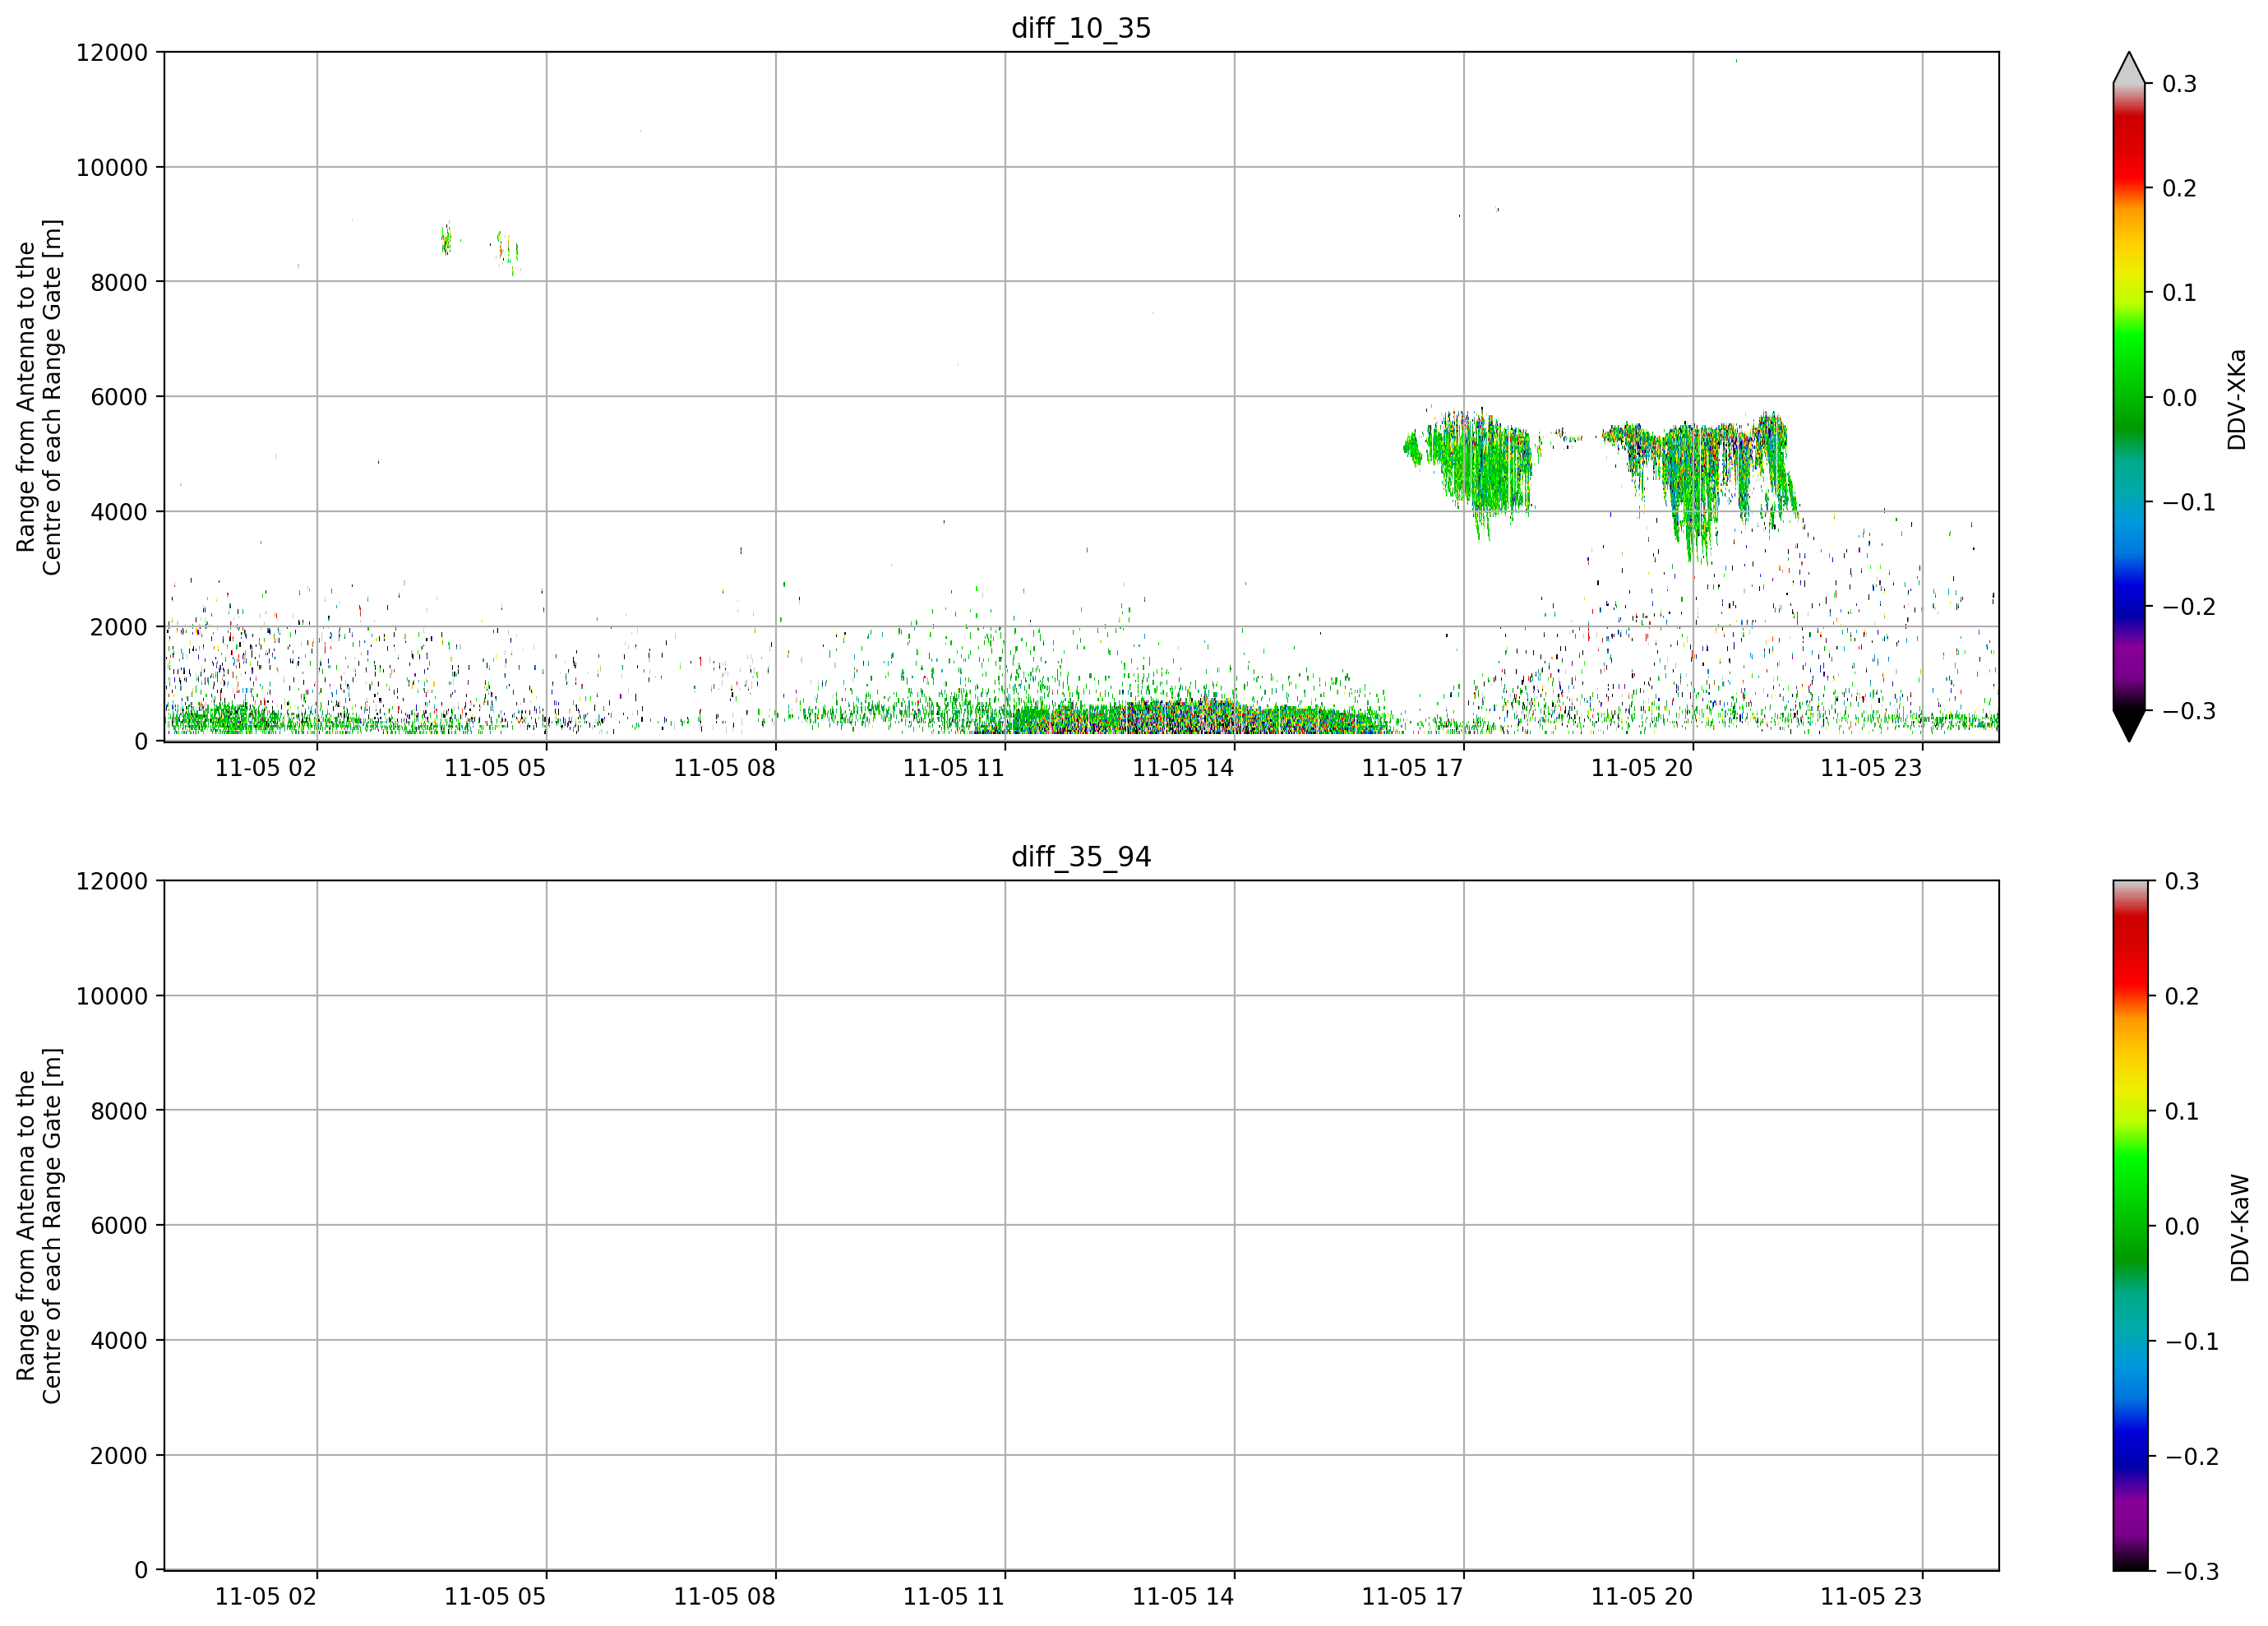Click the 11-05 14 x-tick under diff_10_35

tap(1183, 768)
